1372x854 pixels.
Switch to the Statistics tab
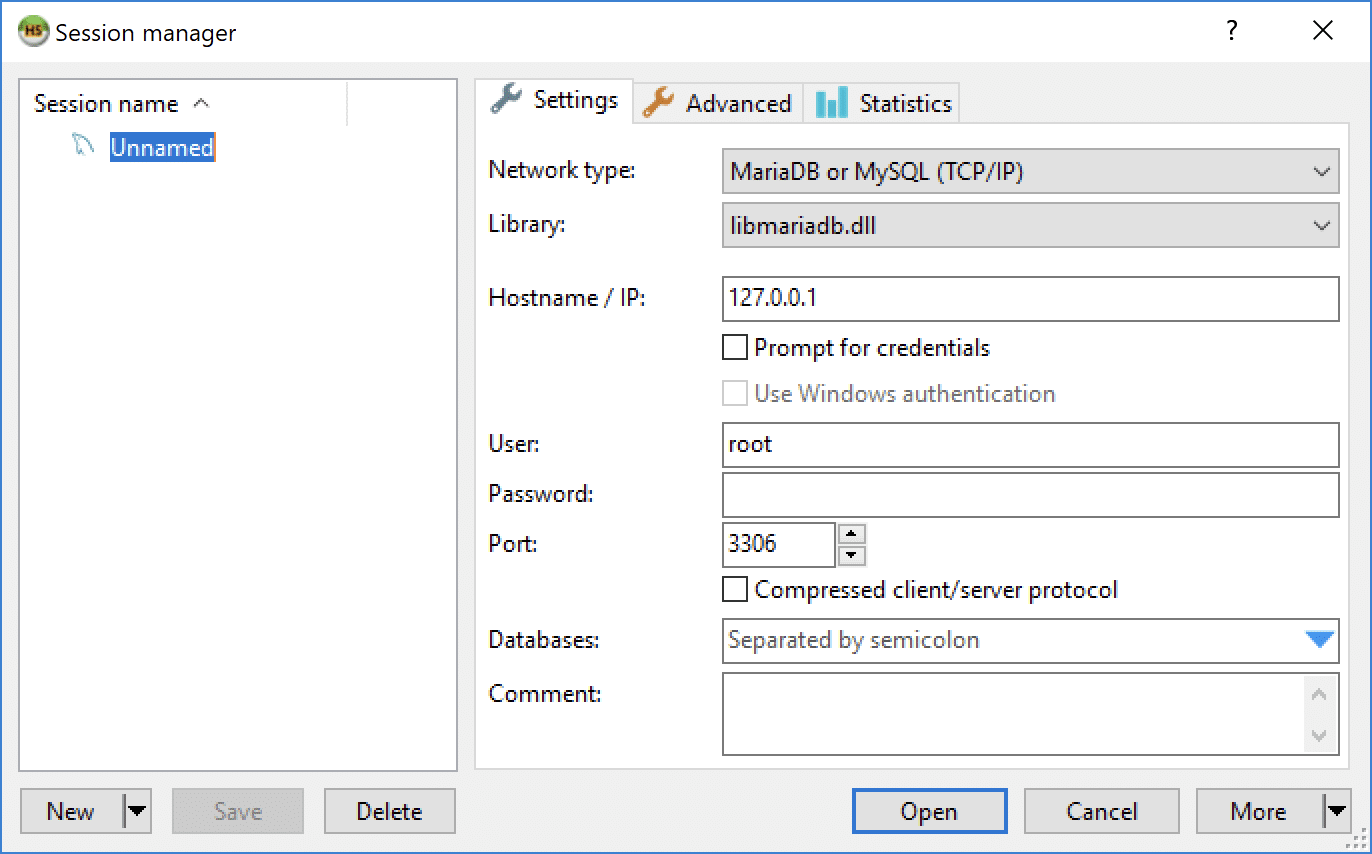click(x=897, y=101)
